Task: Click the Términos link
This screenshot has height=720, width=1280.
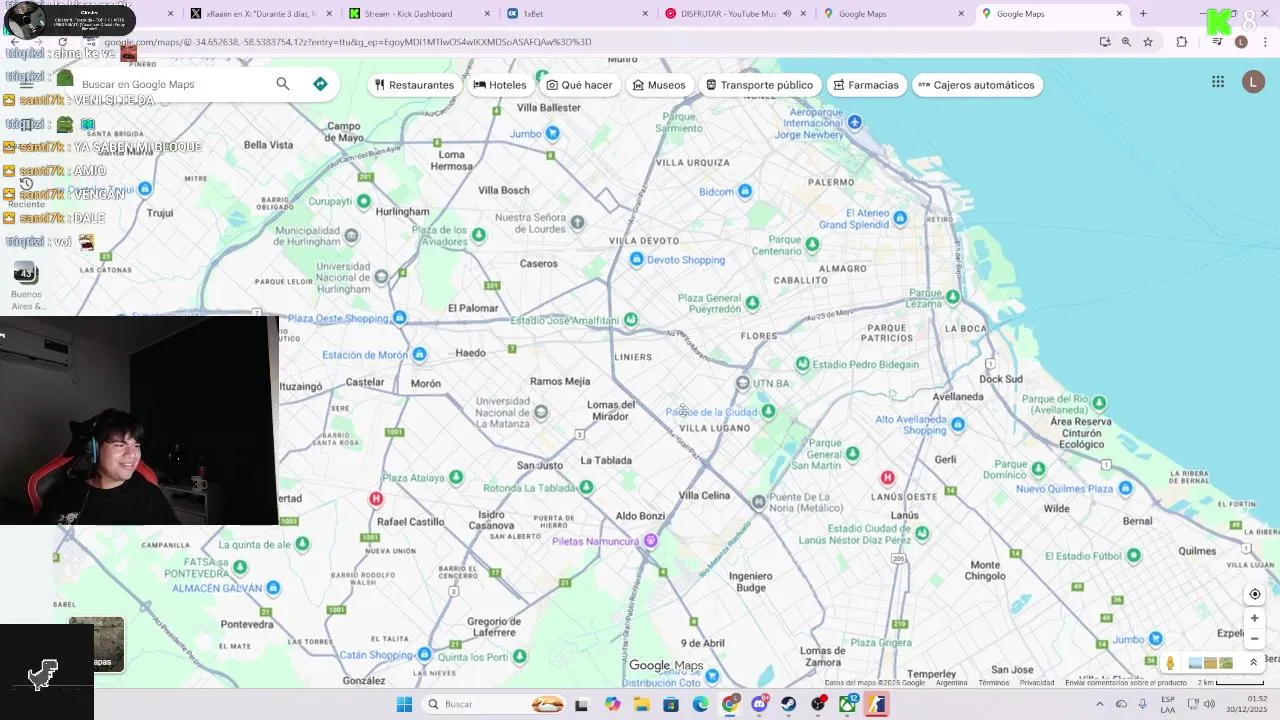Action: (x=994, y=683)
